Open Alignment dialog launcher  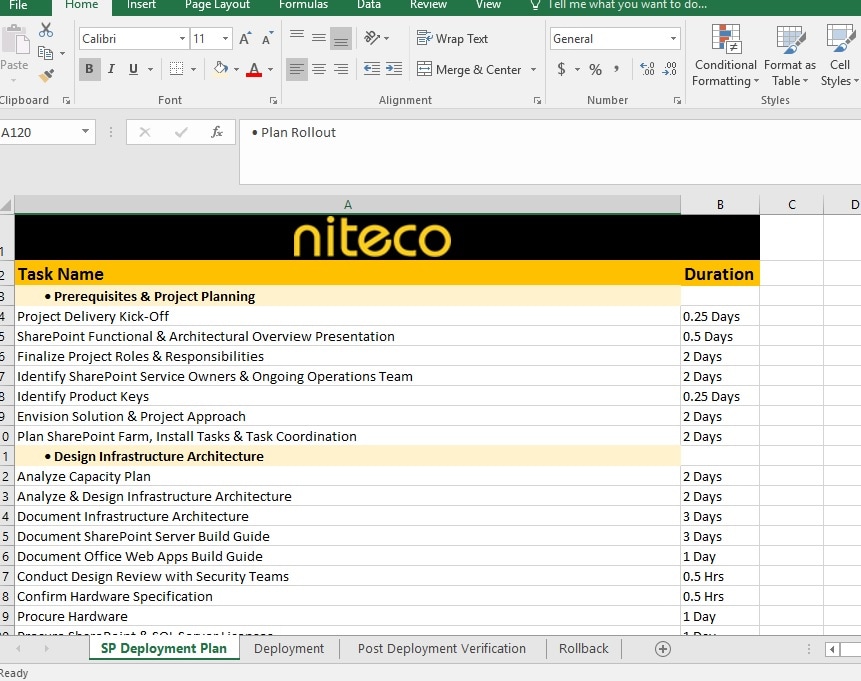[x=537, y=101]
